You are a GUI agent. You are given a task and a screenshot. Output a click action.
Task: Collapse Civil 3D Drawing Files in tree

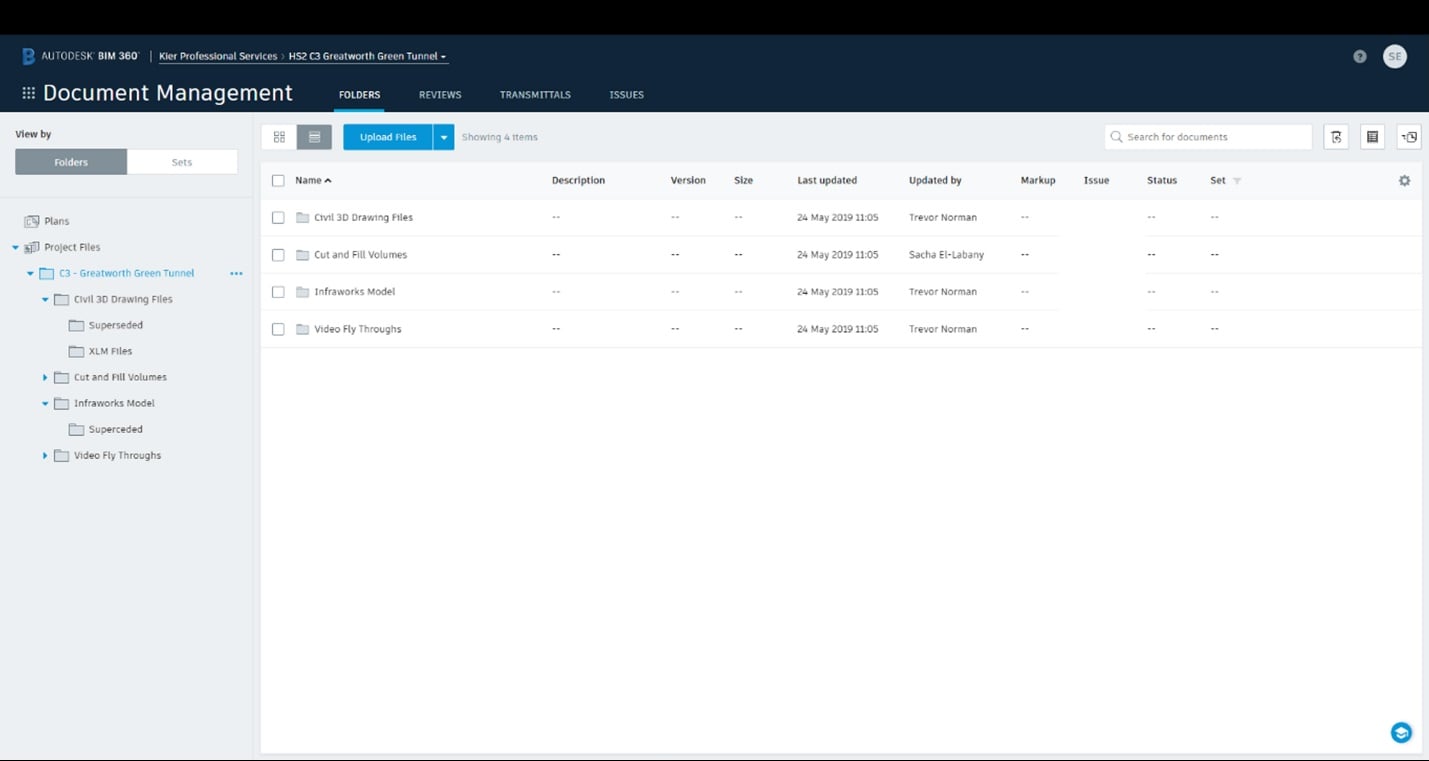pyautogui.click(x=45, y=299)
